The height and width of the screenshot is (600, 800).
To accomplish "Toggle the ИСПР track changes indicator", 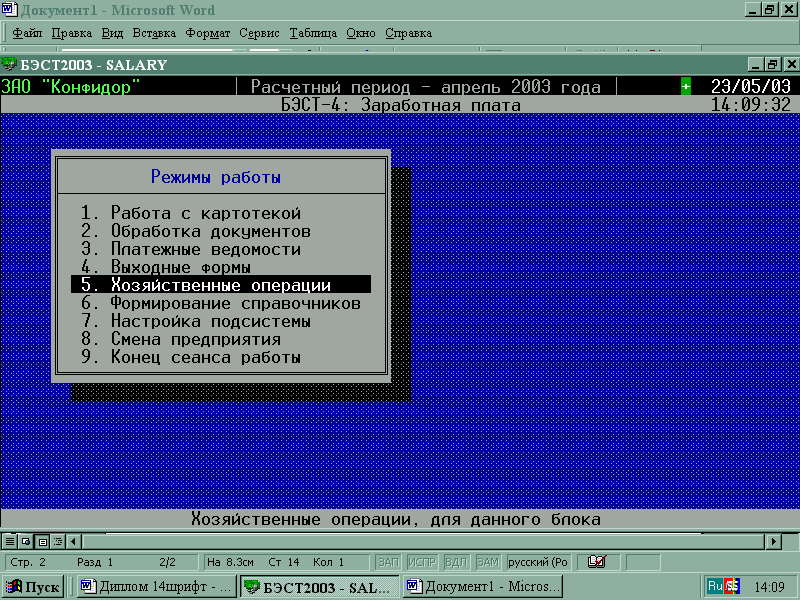I will (x=422, y=562).
